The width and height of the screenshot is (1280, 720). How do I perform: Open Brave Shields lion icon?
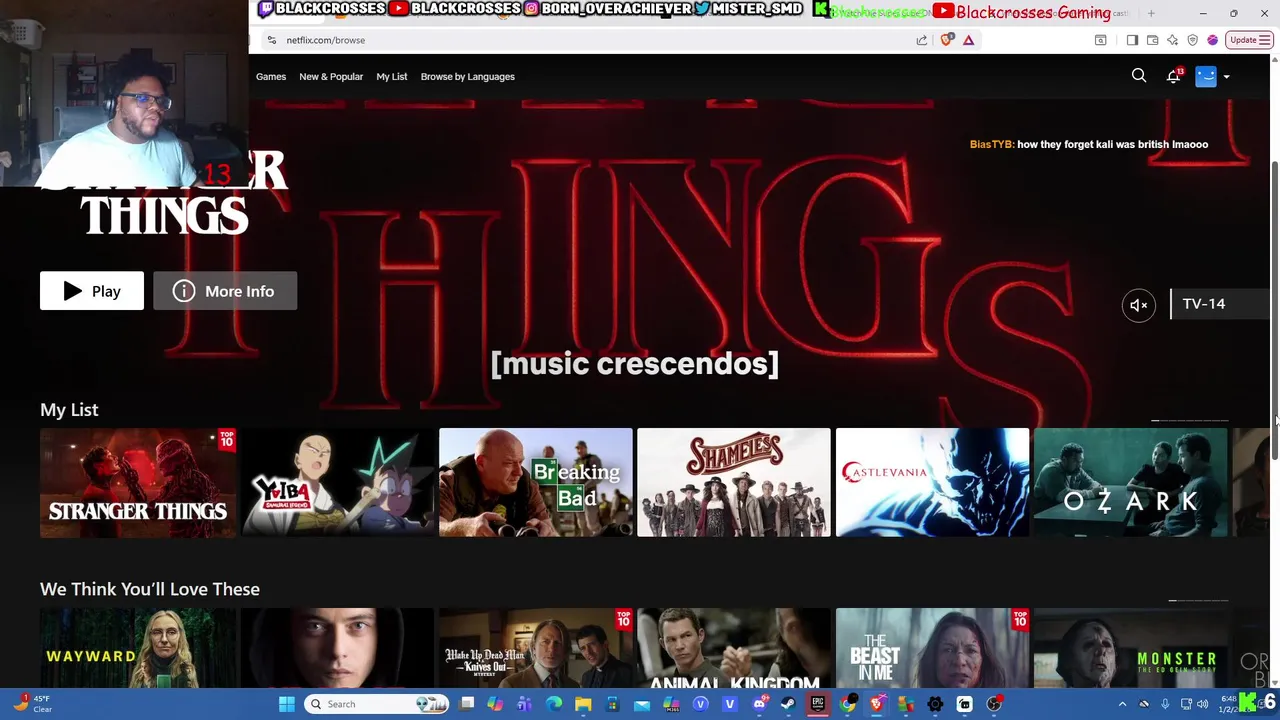point(946,40)
